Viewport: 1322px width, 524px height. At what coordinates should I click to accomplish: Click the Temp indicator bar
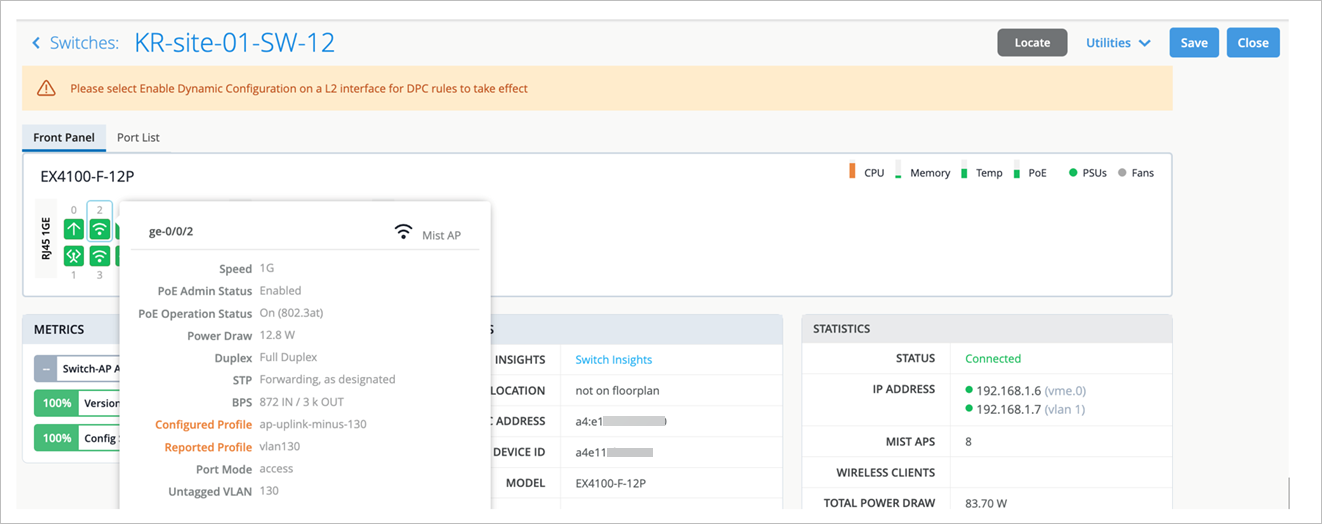coord(964,172)
